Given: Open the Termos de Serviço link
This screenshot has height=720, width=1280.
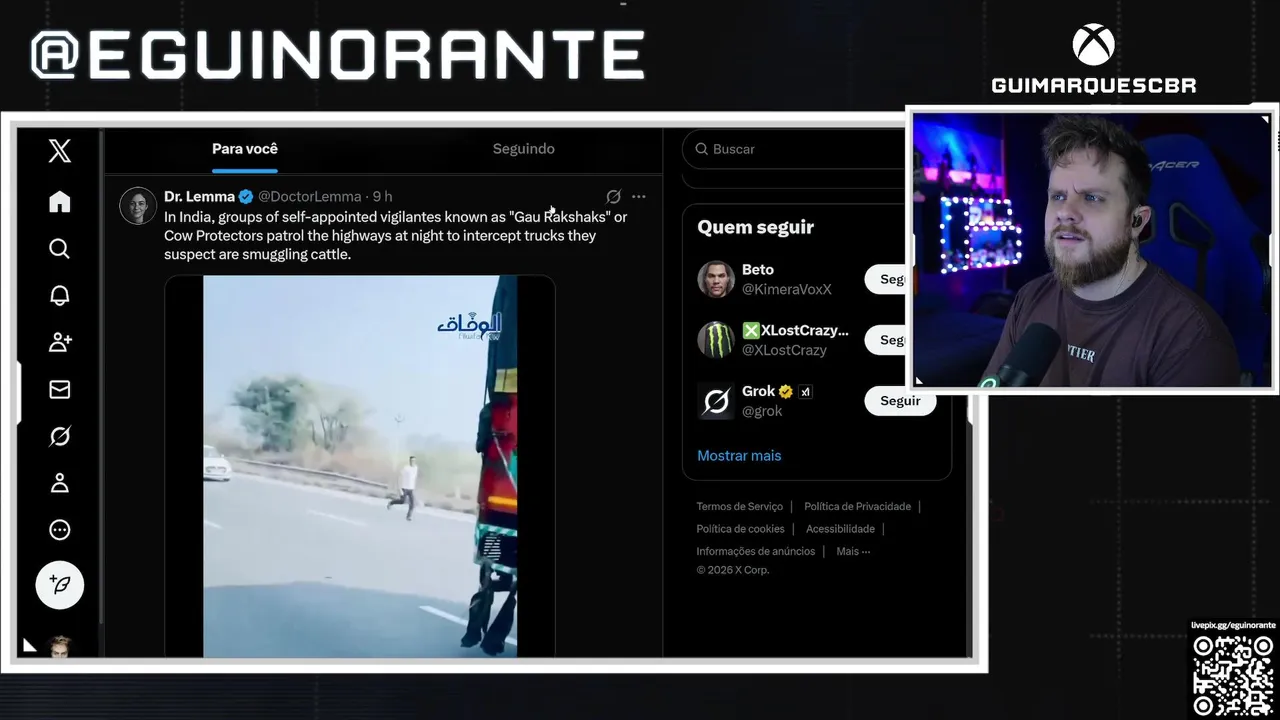Looking at the screenshot, I should 740,507.
